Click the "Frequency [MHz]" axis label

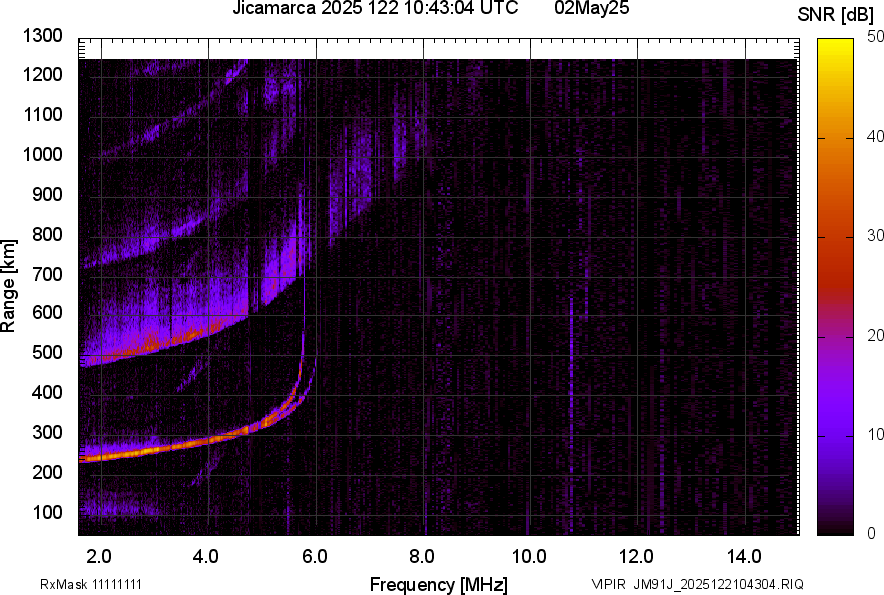(439, 584)
